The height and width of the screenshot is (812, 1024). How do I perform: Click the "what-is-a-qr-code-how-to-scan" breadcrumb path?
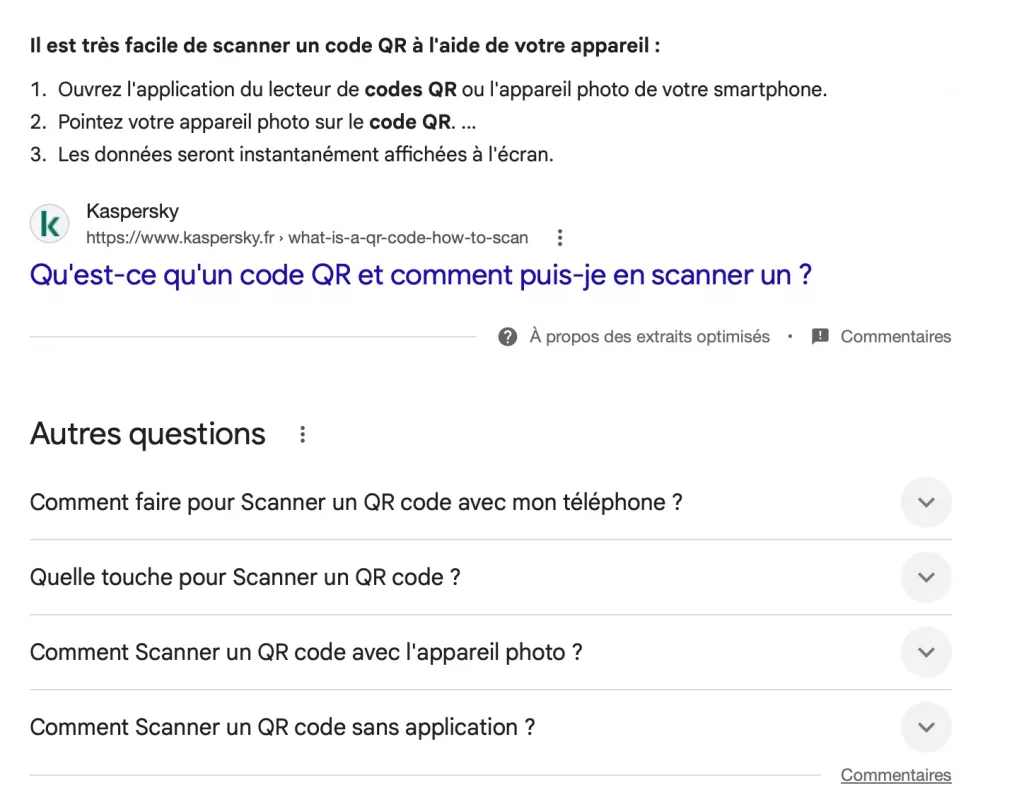[x=408, y=238]
